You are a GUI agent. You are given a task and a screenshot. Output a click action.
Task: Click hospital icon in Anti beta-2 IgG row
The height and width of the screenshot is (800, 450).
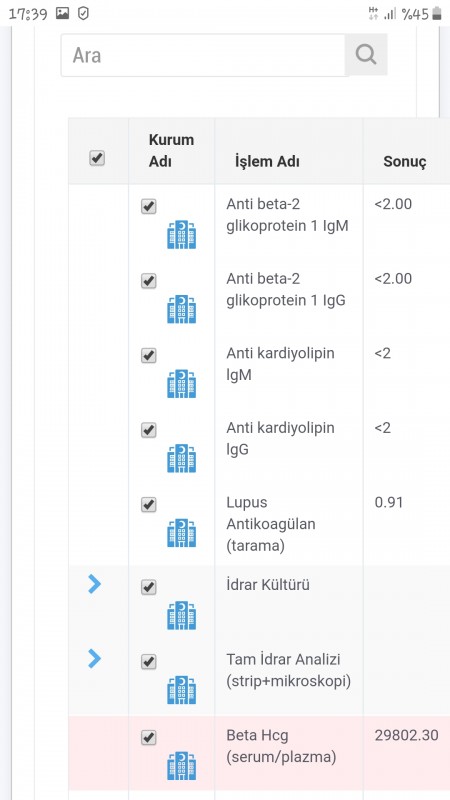pos(182,309)
